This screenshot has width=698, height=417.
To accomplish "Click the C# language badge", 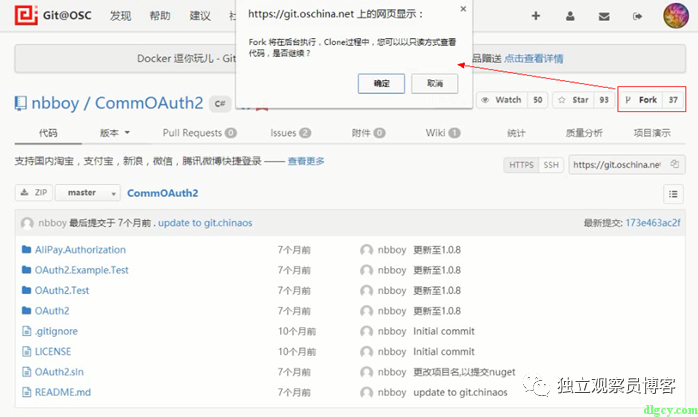I will [220, 104].
